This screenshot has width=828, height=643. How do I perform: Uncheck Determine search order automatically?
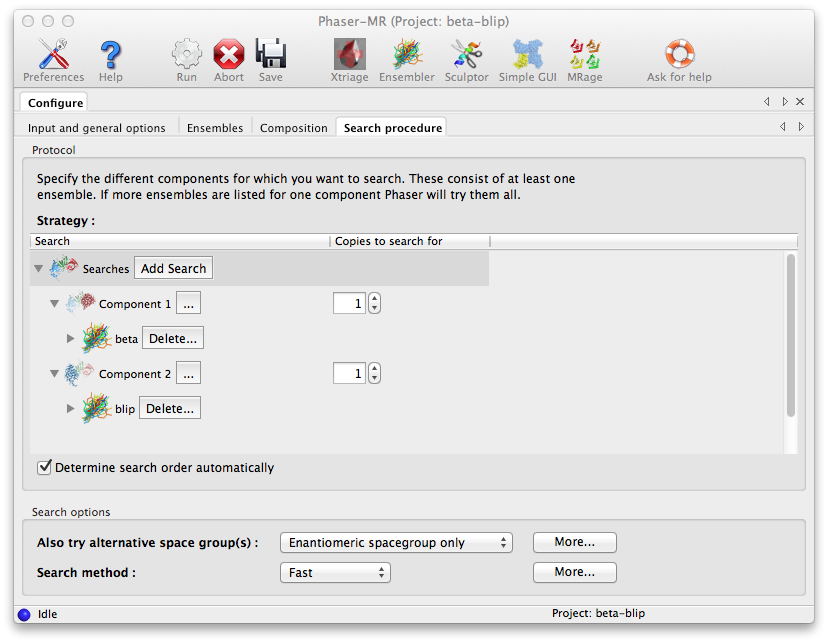point(45,467)
